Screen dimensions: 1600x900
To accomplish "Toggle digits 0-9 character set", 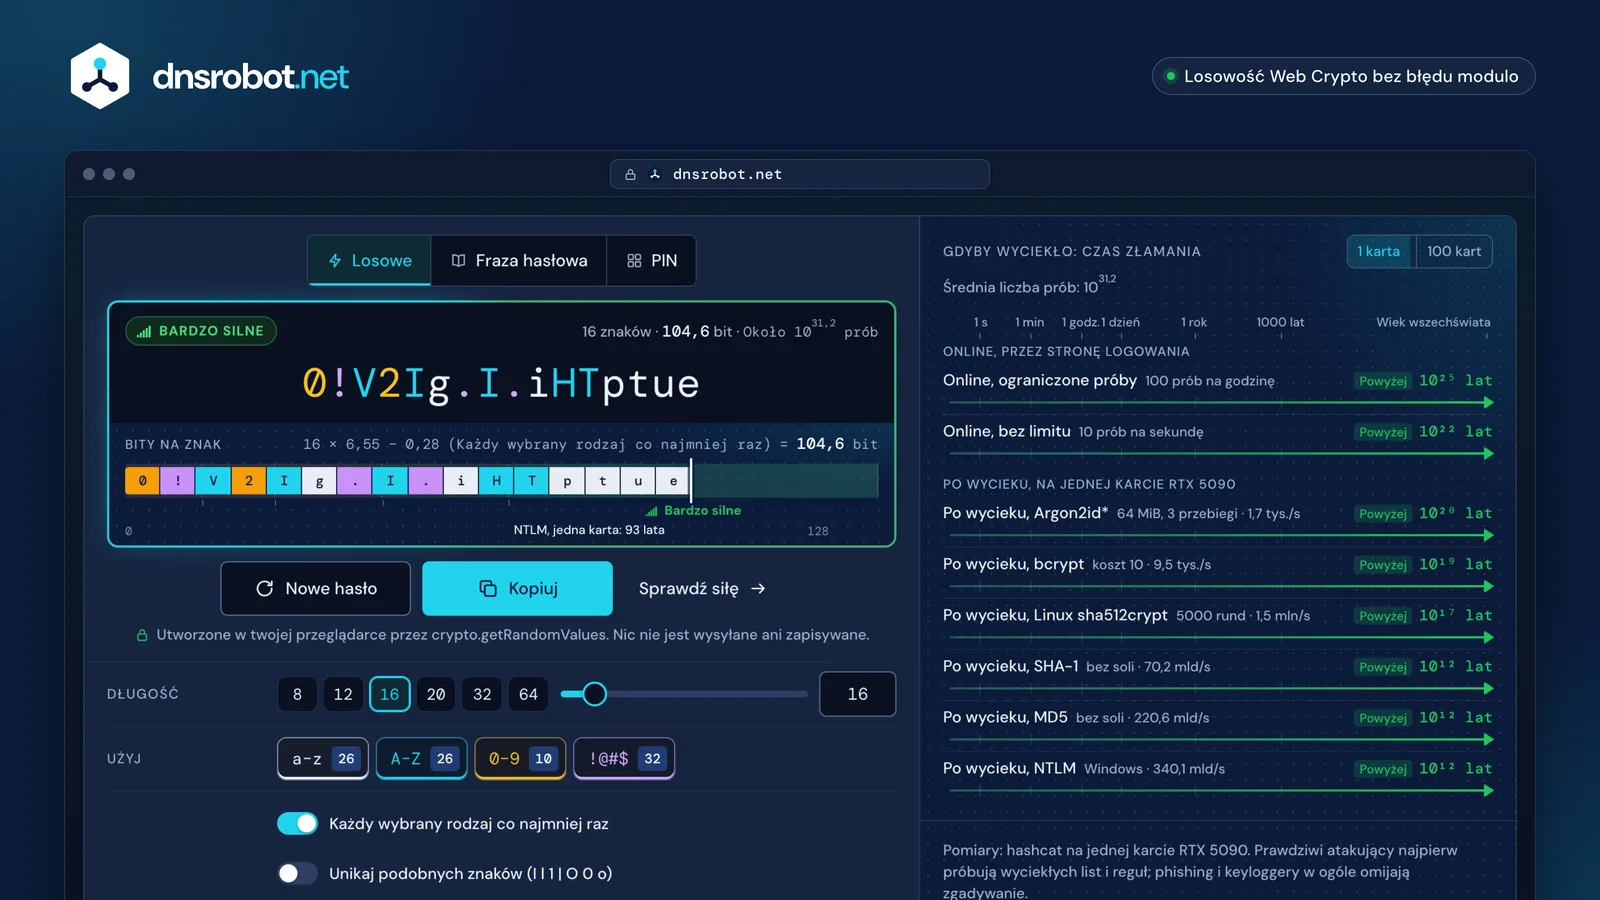I will (x=520, y=758).
